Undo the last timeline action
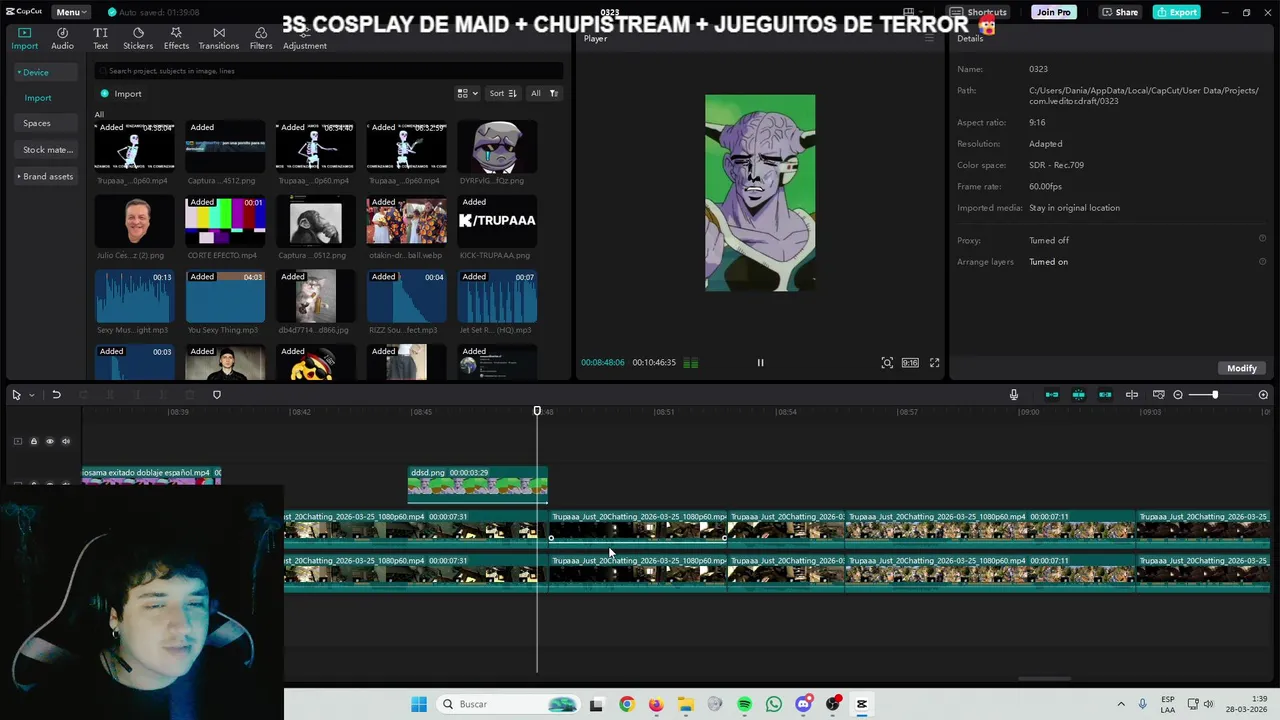This screenshot has height=720, width=1280. click(x=56, y=395)
